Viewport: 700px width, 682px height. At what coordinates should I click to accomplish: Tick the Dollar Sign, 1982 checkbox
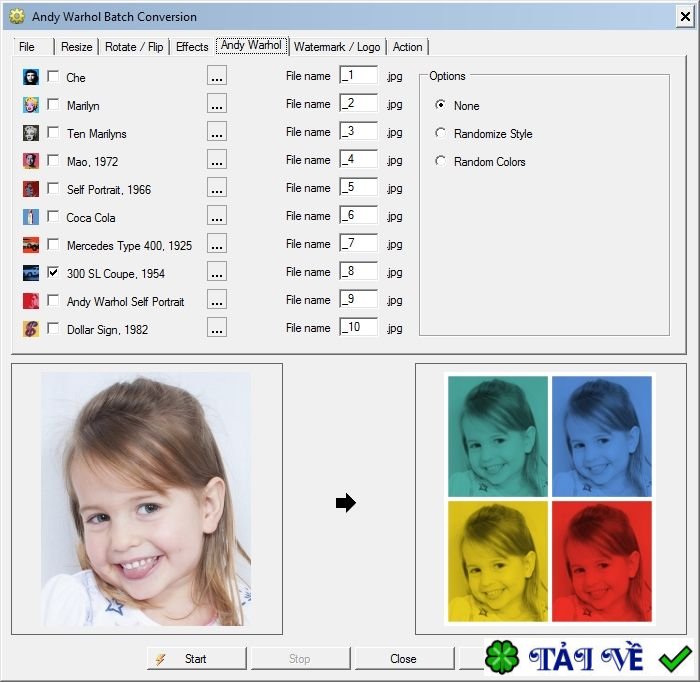(x=53, y=329)
